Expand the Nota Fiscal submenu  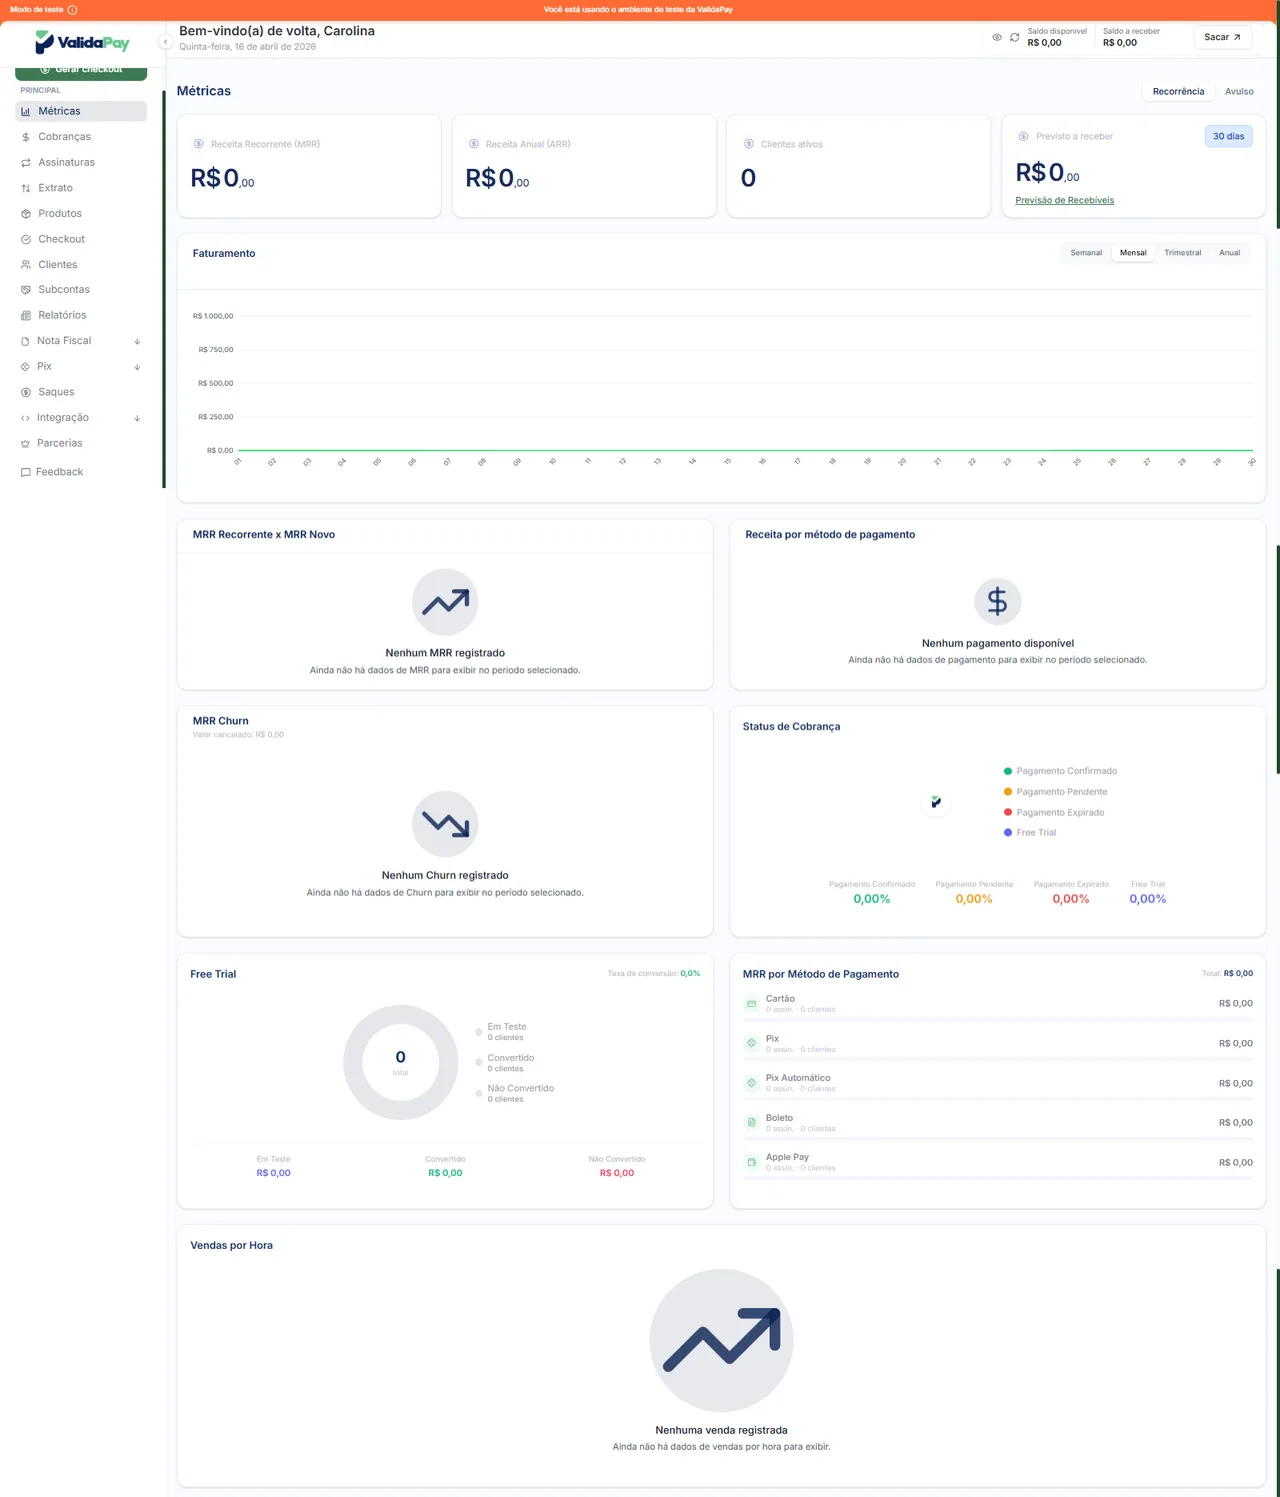pos(137,341)
